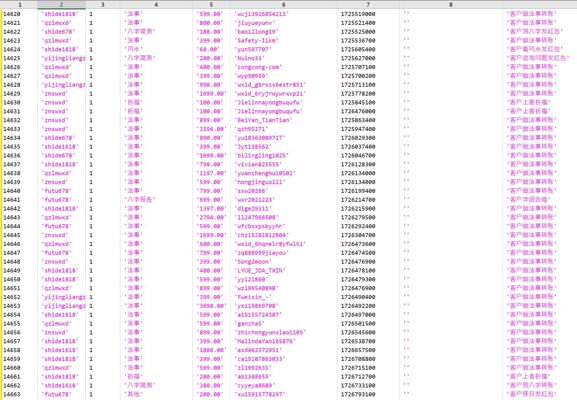Click the 'BeiYan_TianTian' cell in row 14632

pos(263,120)
